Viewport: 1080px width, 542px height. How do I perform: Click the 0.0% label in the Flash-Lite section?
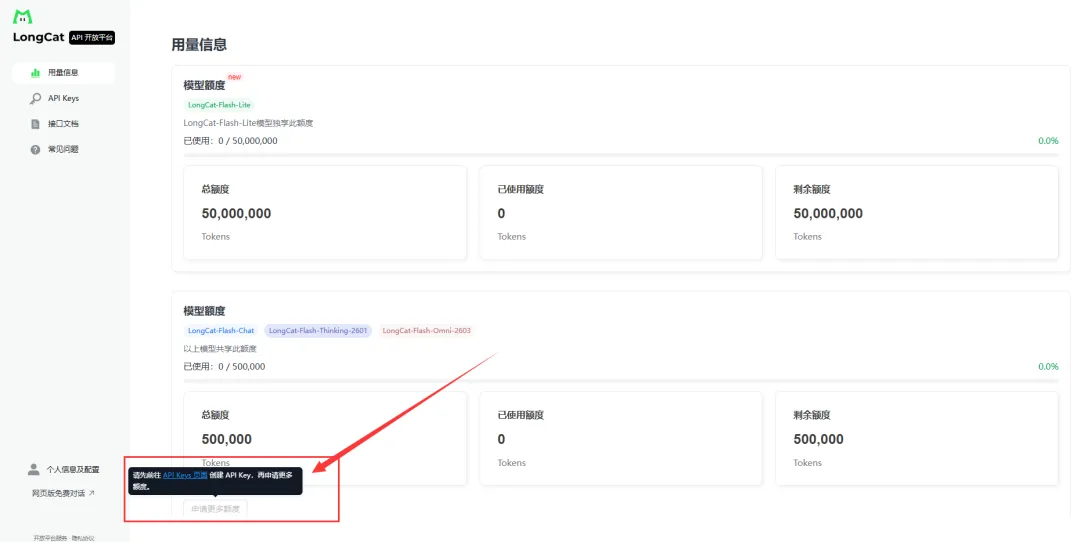click(1048, 140)
